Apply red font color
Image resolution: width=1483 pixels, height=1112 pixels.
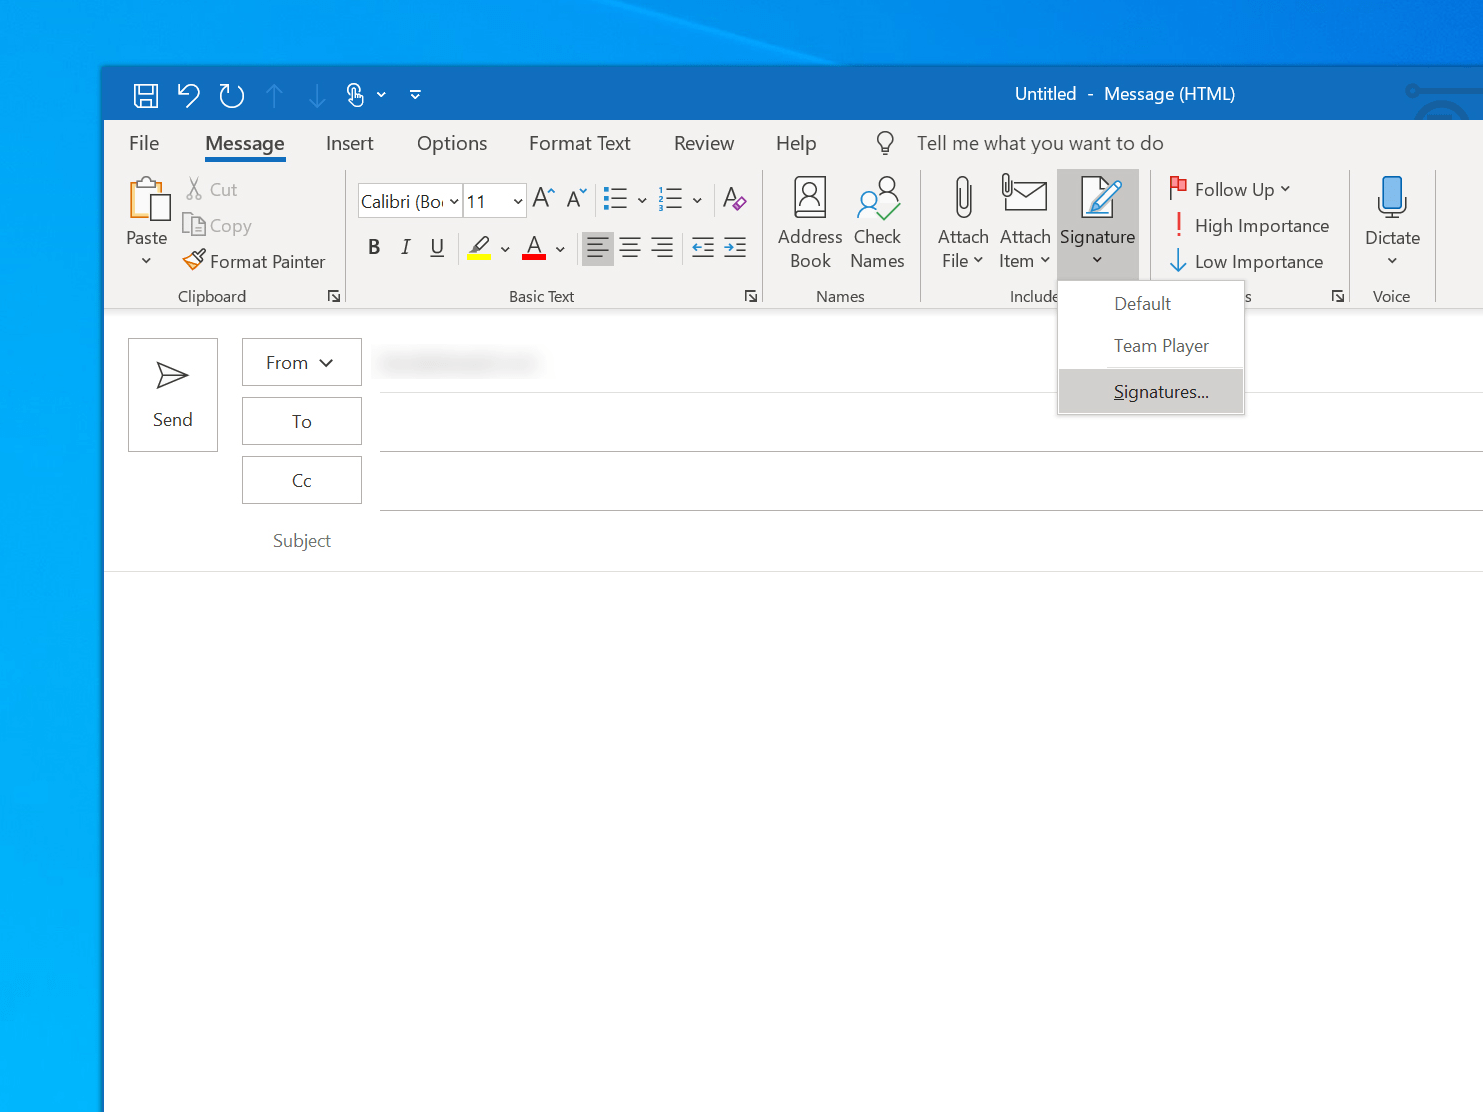pyautogui.click(x=534, y=247)
